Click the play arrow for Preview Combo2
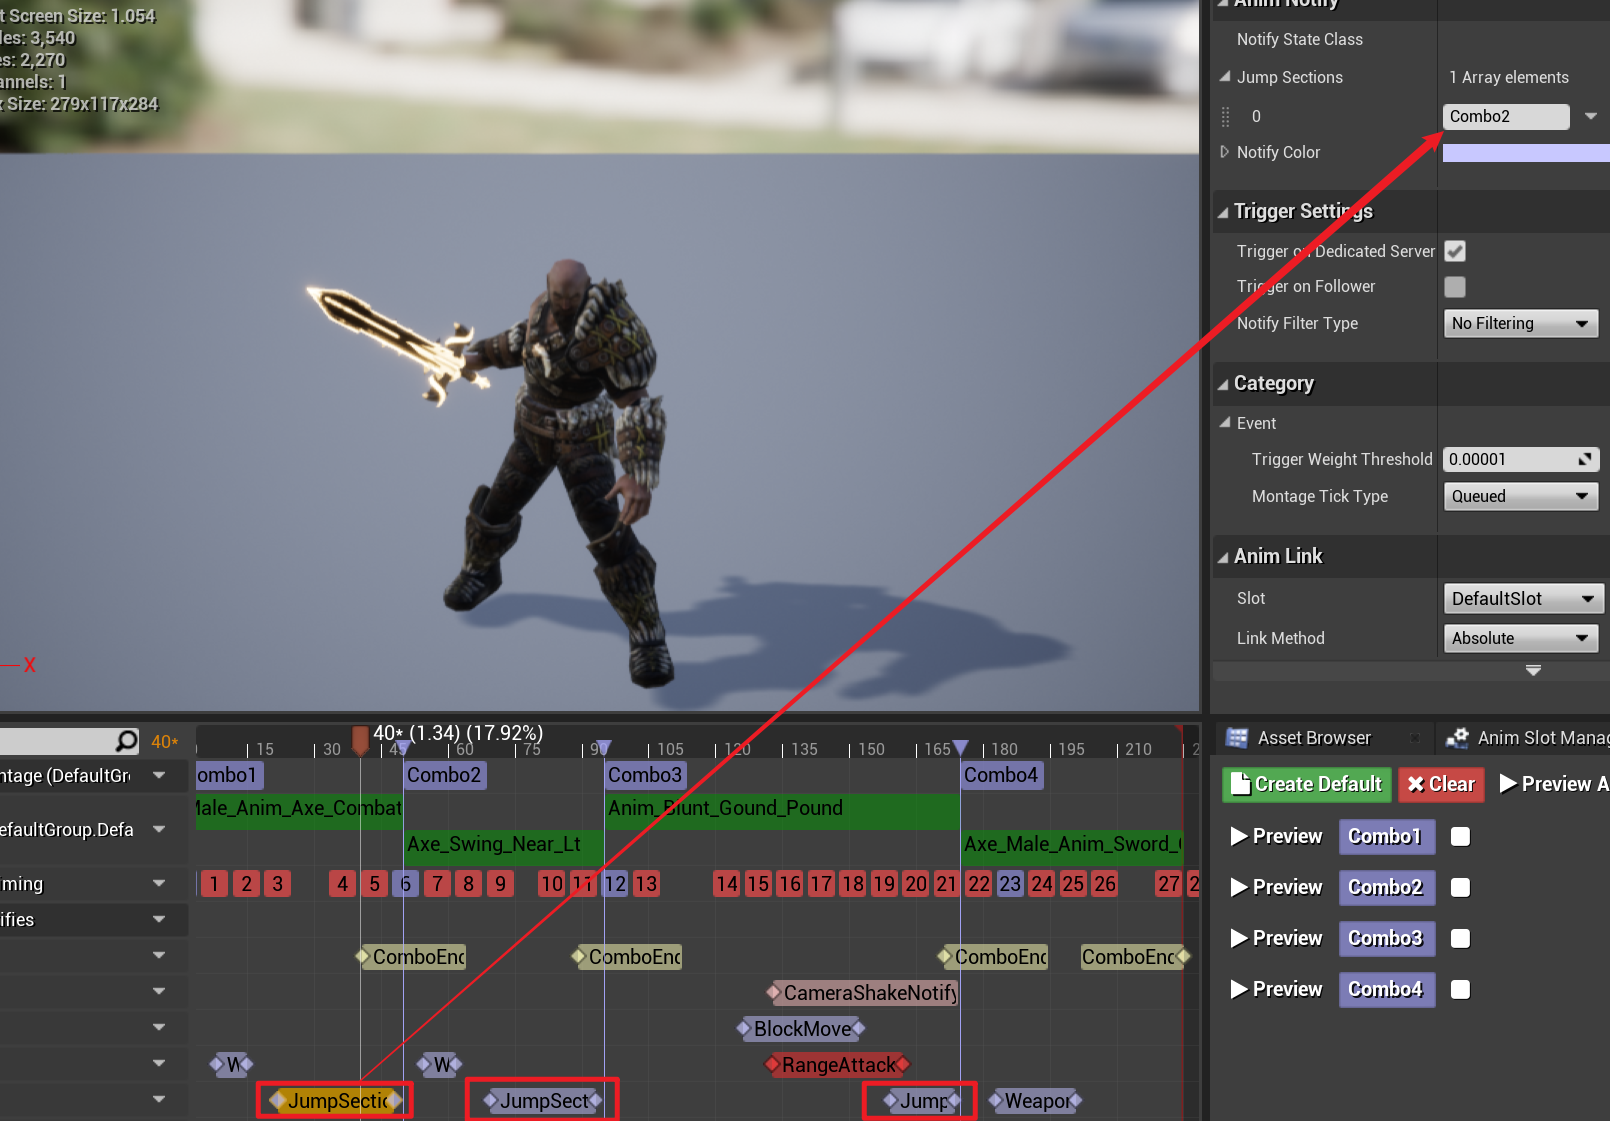Screen dimensions: 1610x1121 (x=1239, y=887)
